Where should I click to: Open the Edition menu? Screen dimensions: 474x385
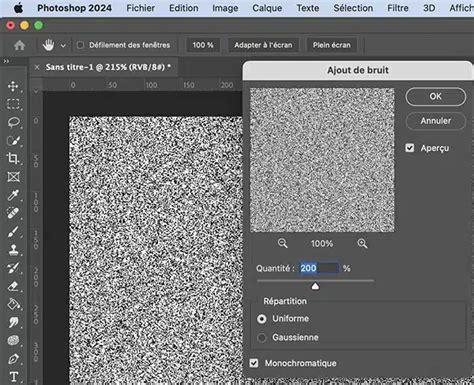(184, 8)
